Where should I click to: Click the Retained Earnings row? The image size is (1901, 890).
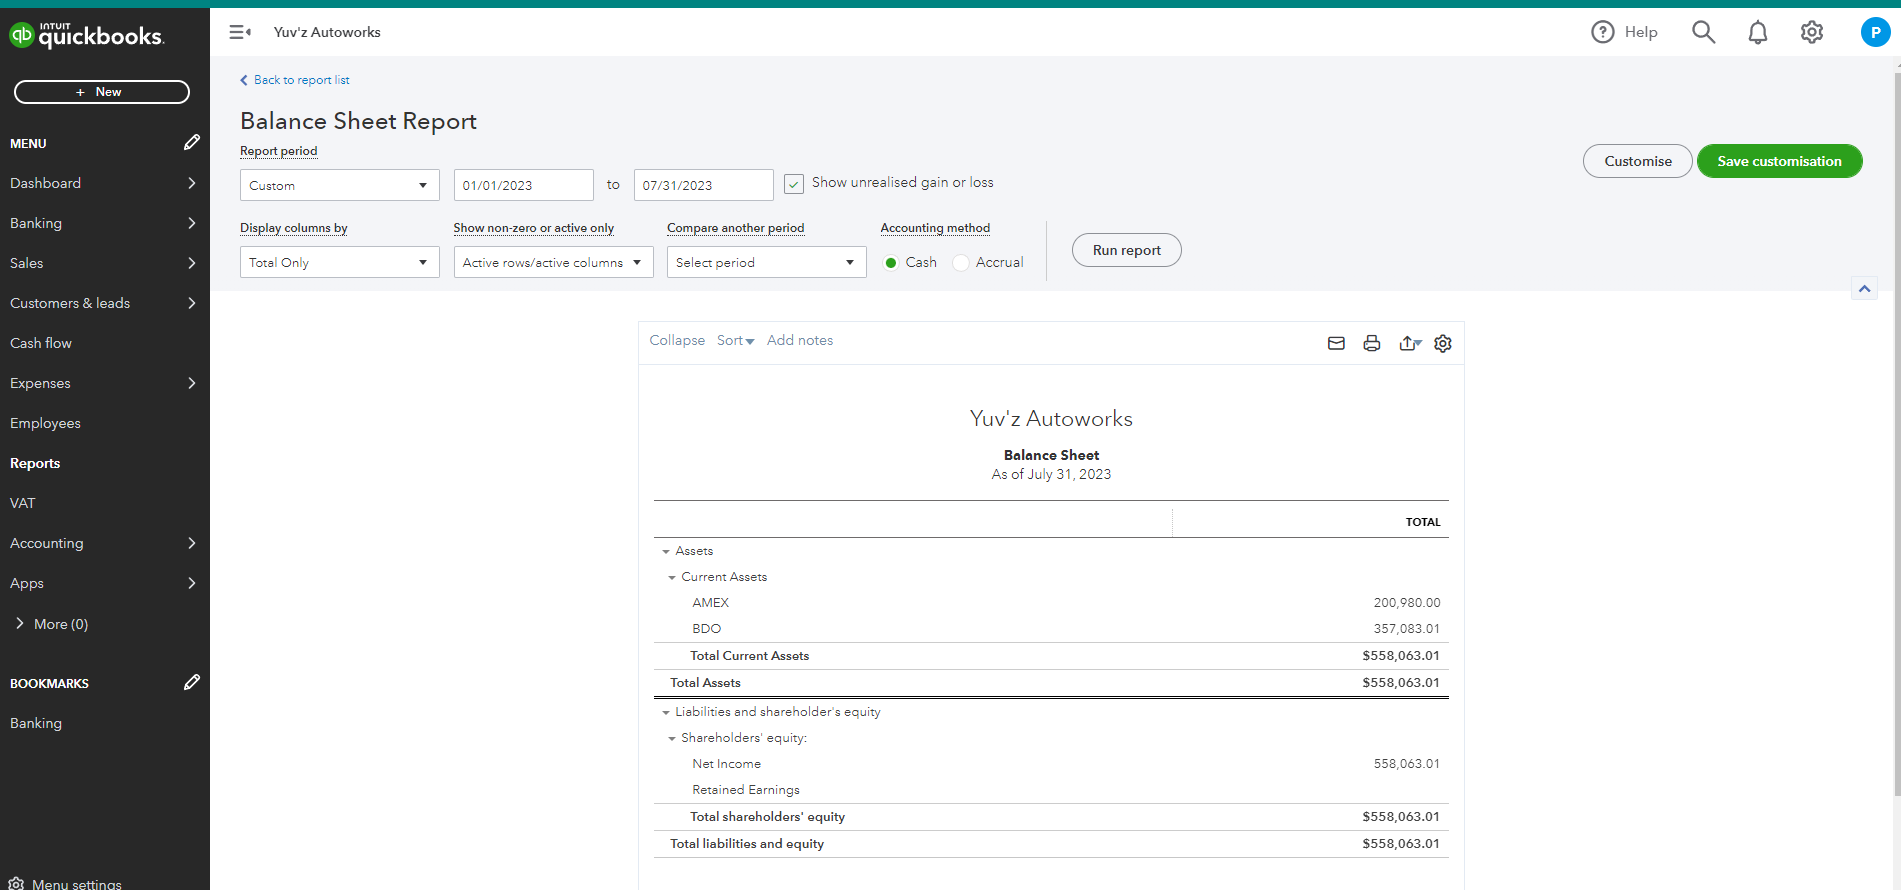click(x=1051, y=790)
